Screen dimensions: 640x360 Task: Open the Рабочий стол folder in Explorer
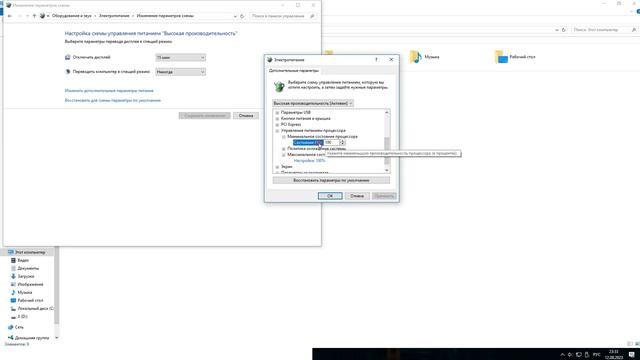515,57
